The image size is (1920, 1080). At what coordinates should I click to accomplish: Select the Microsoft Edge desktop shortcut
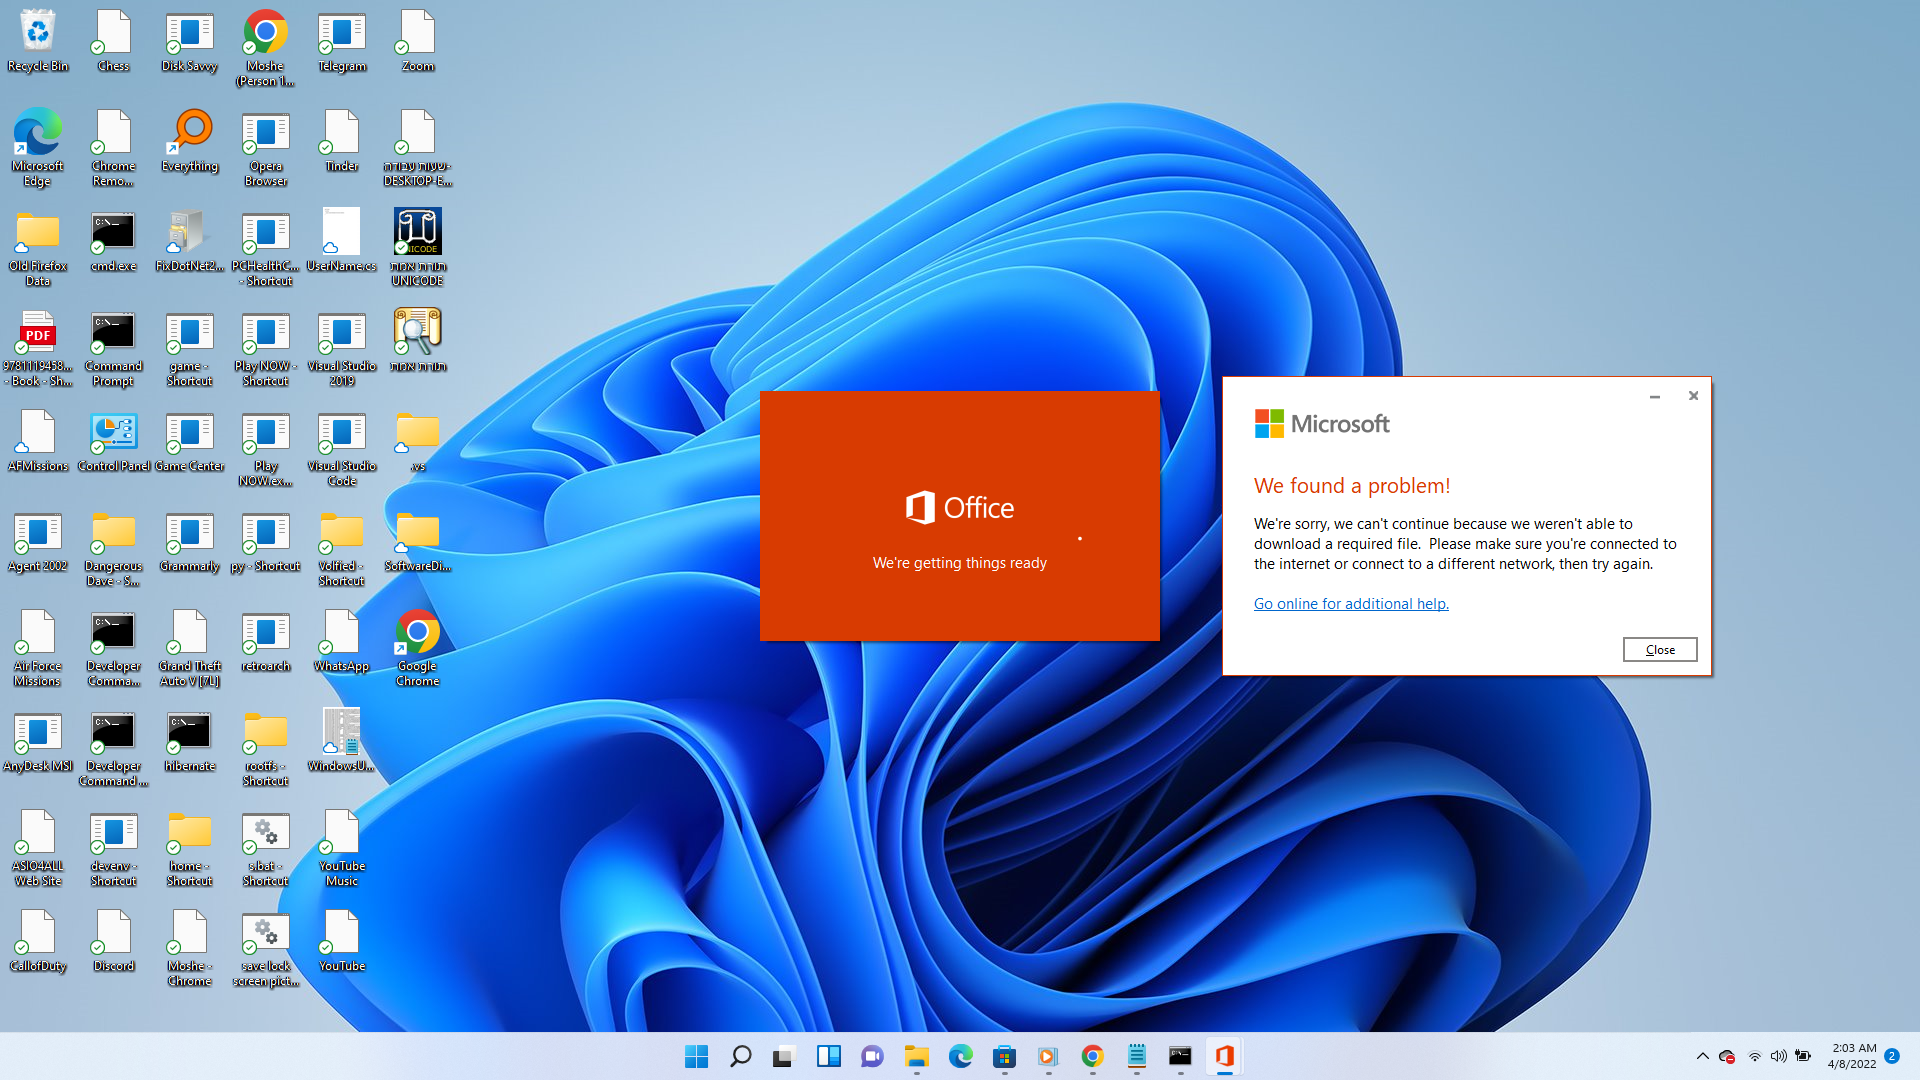(x=38, y=148)
